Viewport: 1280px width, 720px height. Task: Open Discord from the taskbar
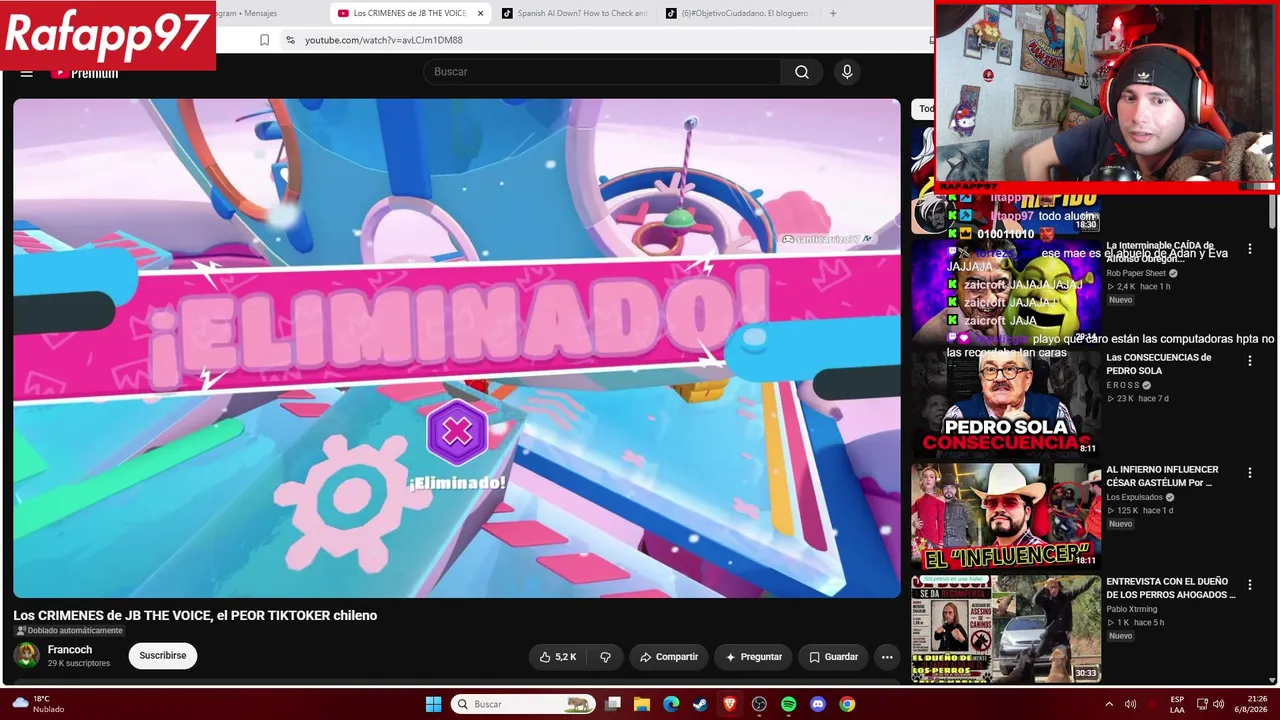click(x=818, y=704)
